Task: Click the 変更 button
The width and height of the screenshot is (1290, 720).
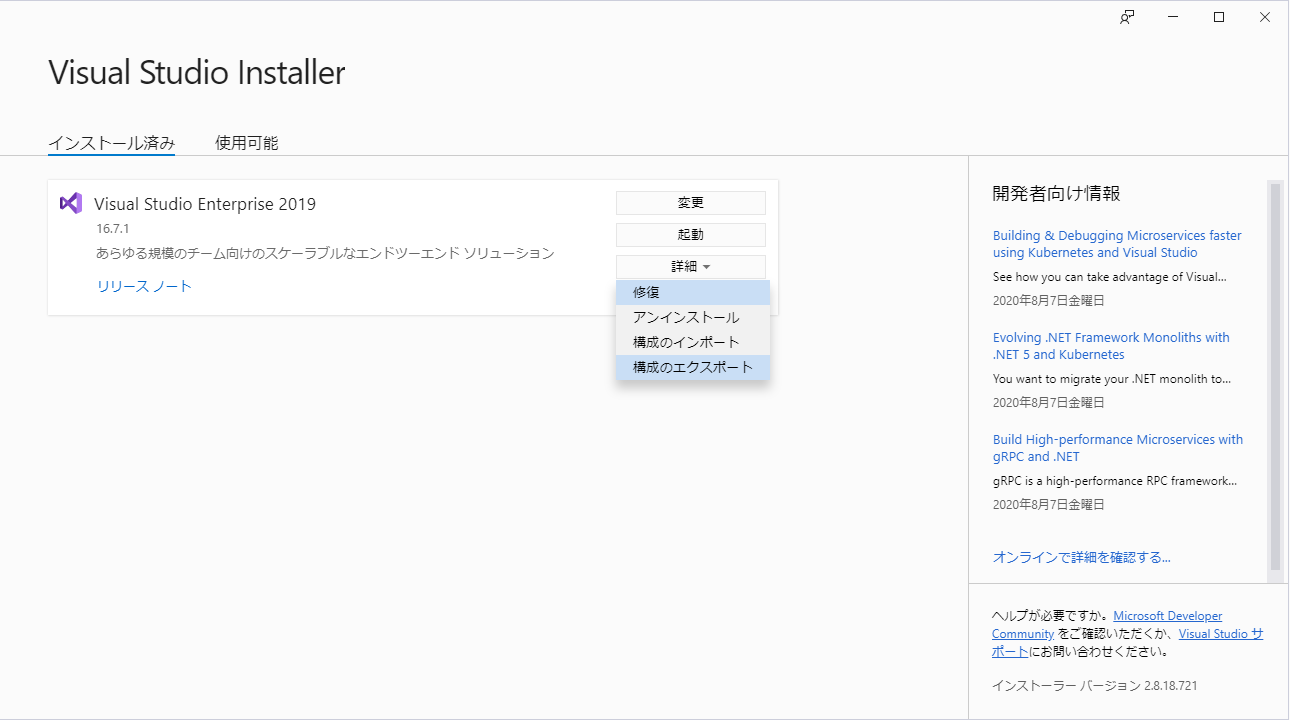Action: pyautogui.click(x=691, y=203)
